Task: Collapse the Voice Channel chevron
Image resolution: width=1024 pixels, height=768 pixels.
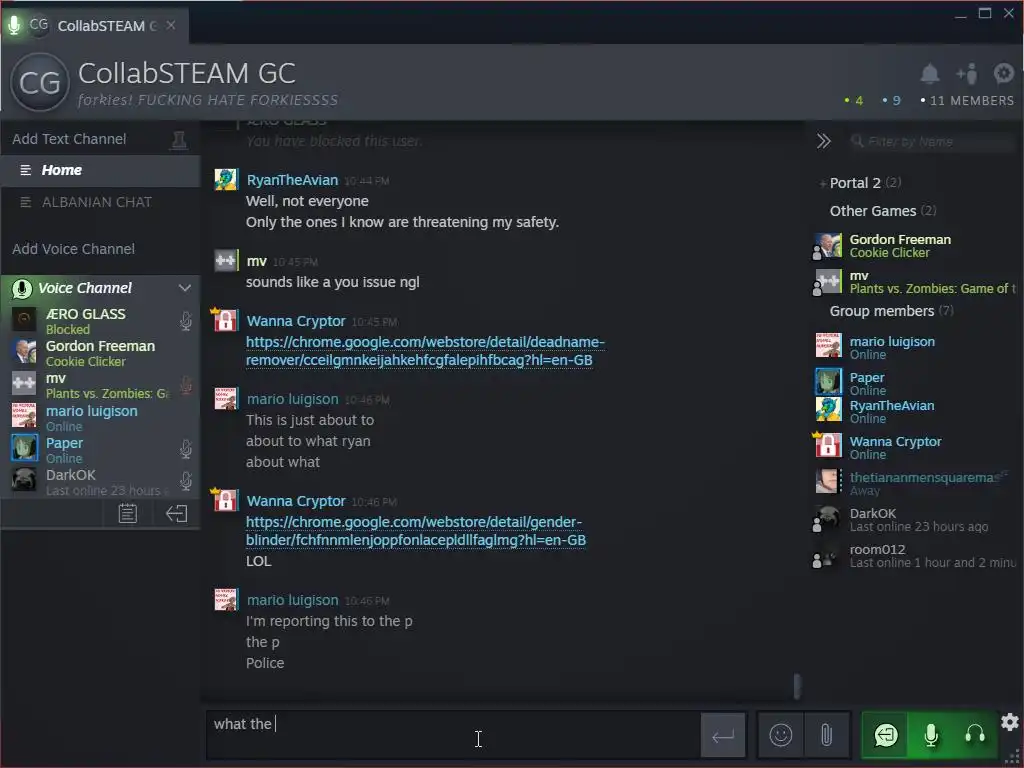Action: (185, 288)
